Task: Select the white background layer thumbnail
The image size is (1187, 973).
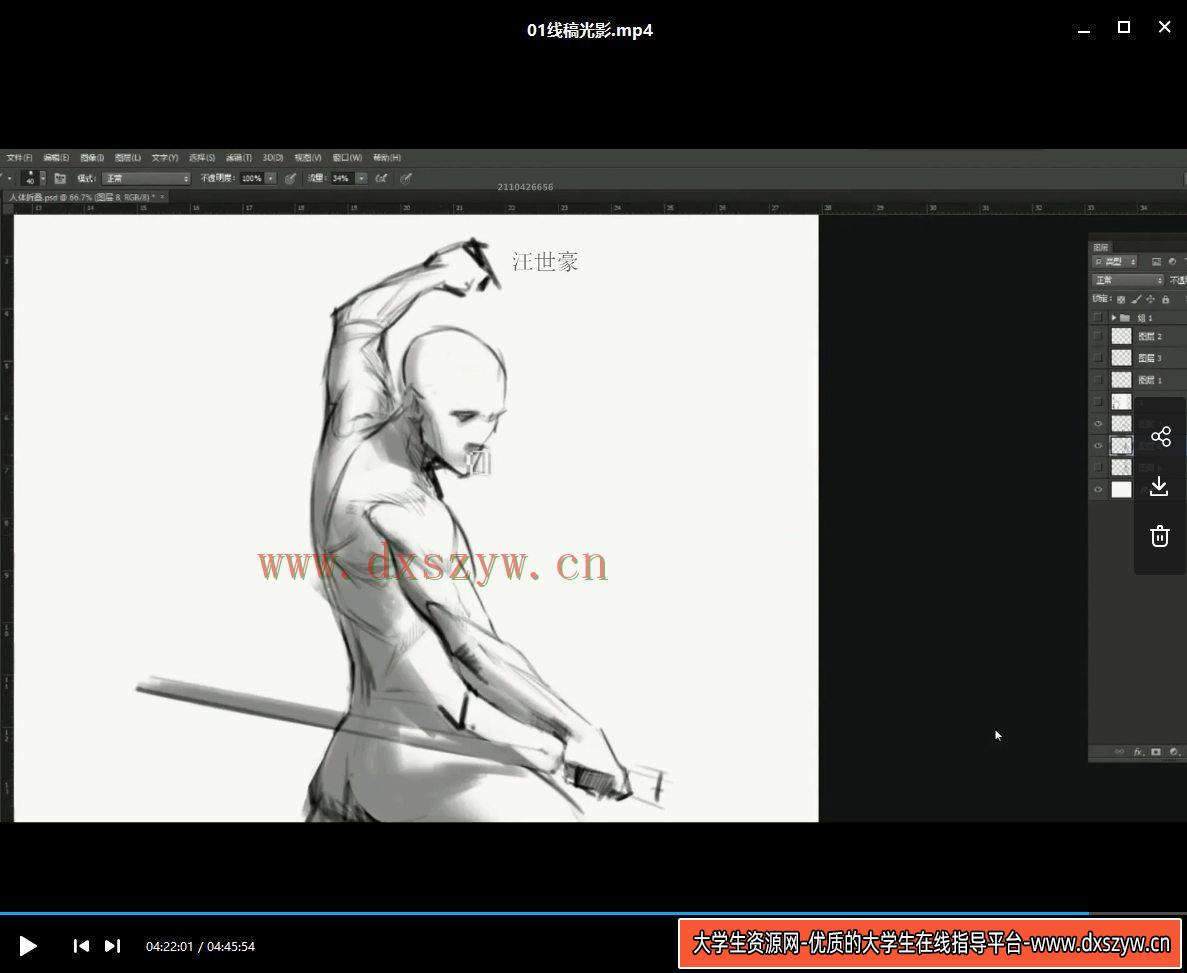Action: [x=1121, y=489]
